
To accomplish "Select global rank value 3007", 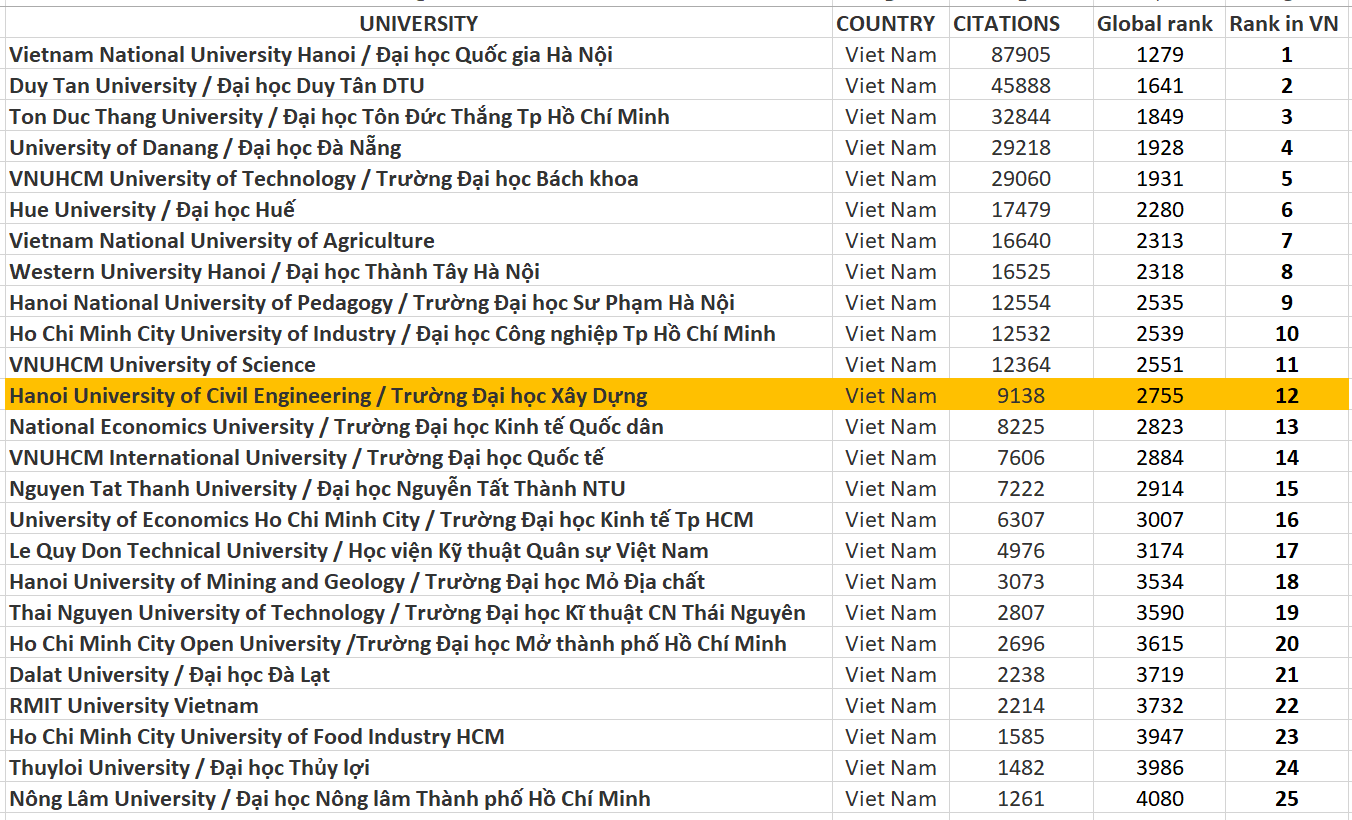I will pos(1159,519).
